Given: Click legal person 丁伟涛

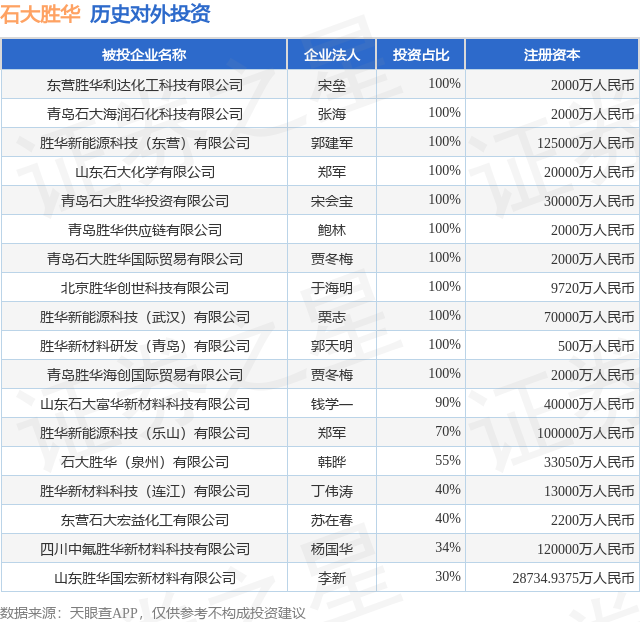Looking at the screenshot, I should click(x=331, y=491).
